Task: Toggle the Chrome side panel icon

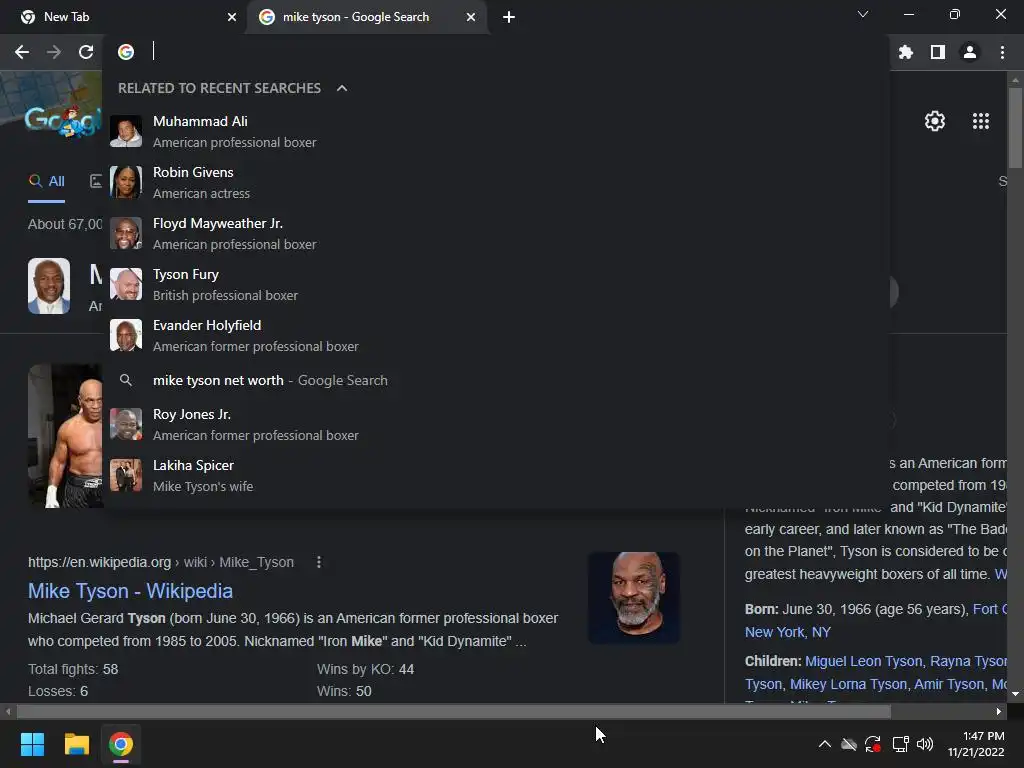Action: point(938,52)
